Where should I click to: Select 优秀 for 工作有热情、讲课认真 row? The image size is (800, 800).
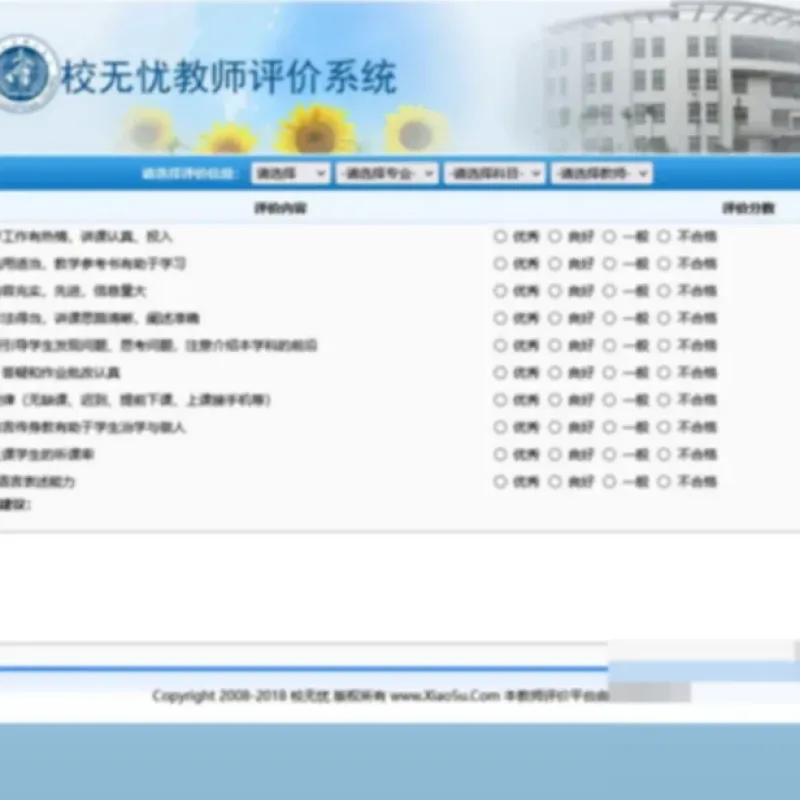click(x=500, y=236)
